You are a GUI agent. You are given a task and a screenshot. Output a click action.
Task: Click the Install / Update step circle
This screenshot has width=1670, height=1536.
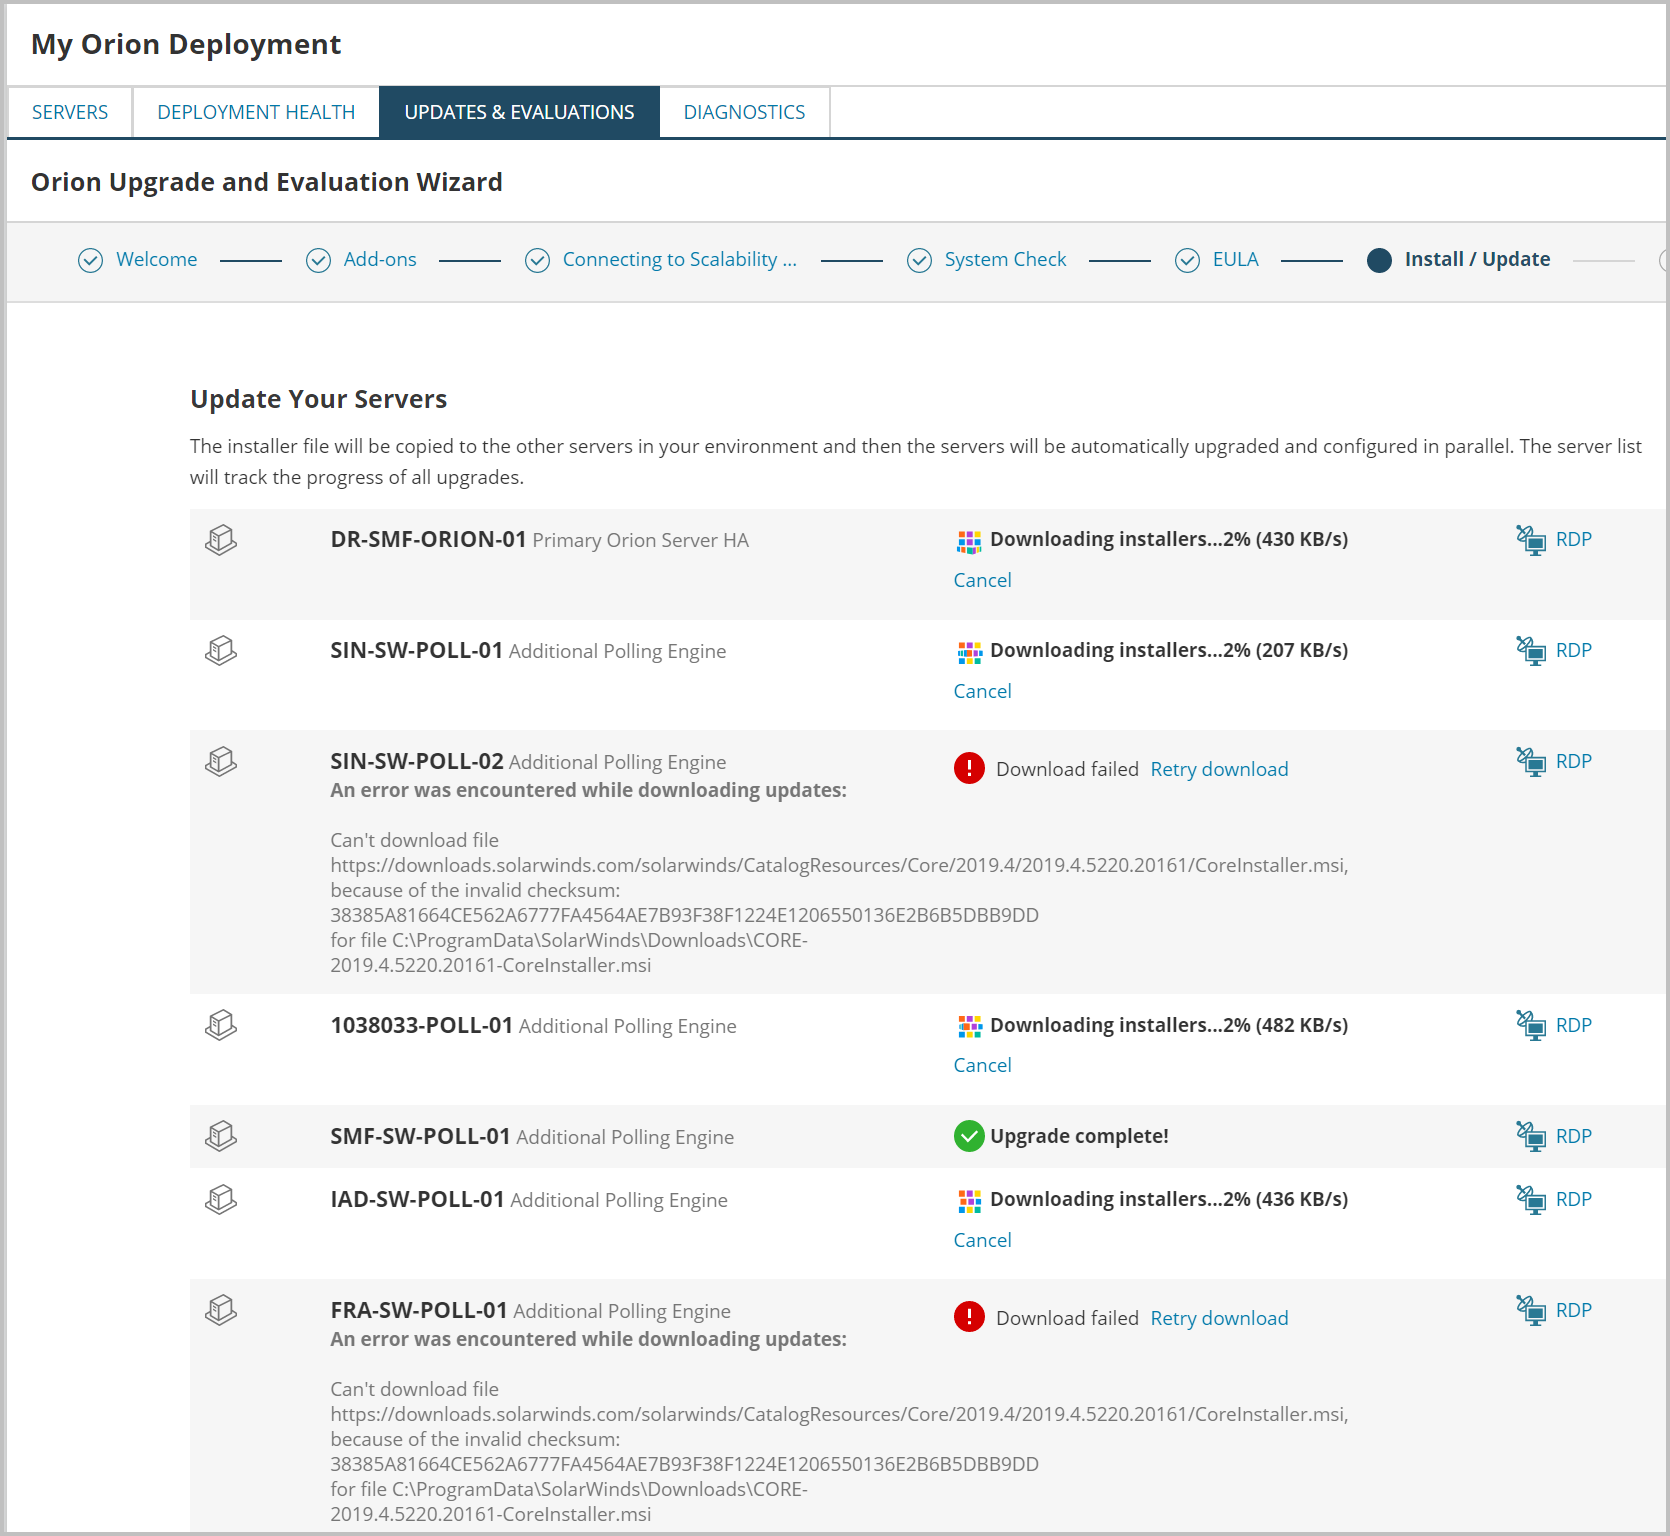click(x=1379, y=260)
